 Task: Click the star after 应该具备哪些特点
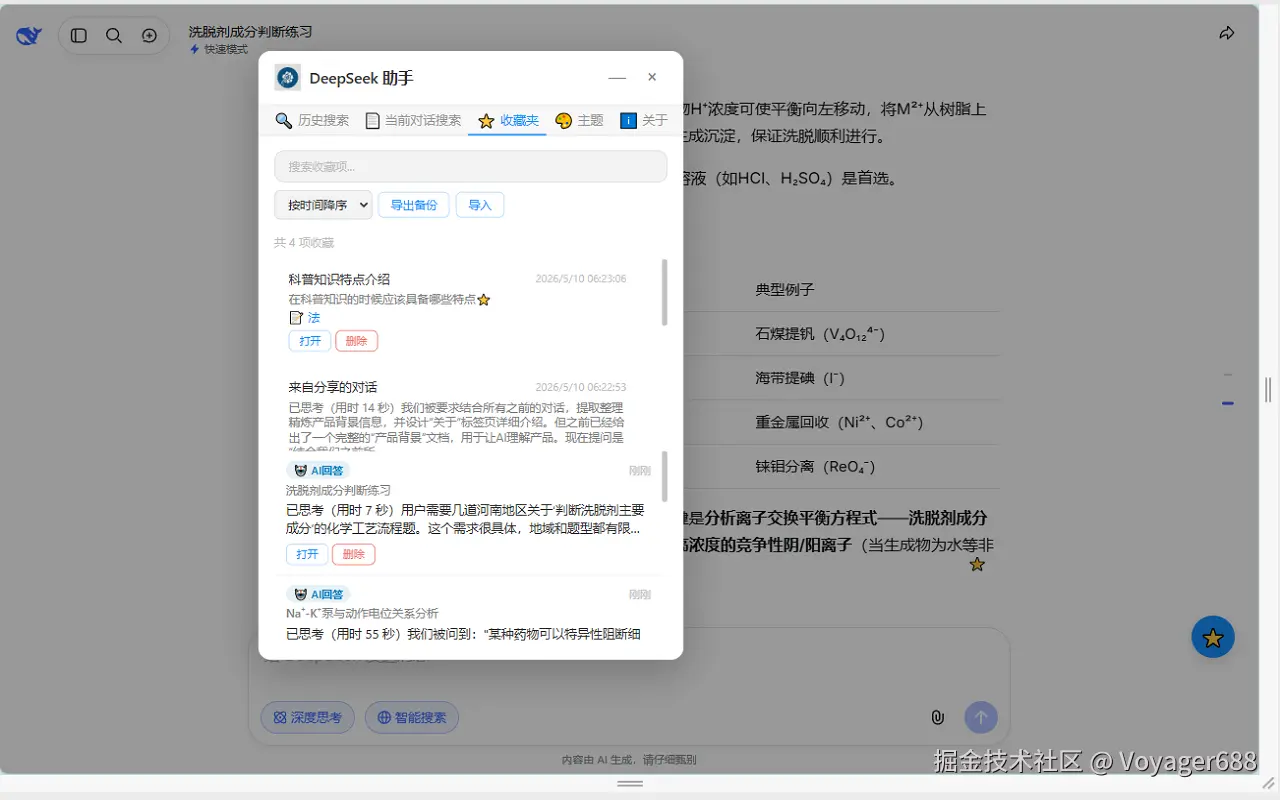483,299
